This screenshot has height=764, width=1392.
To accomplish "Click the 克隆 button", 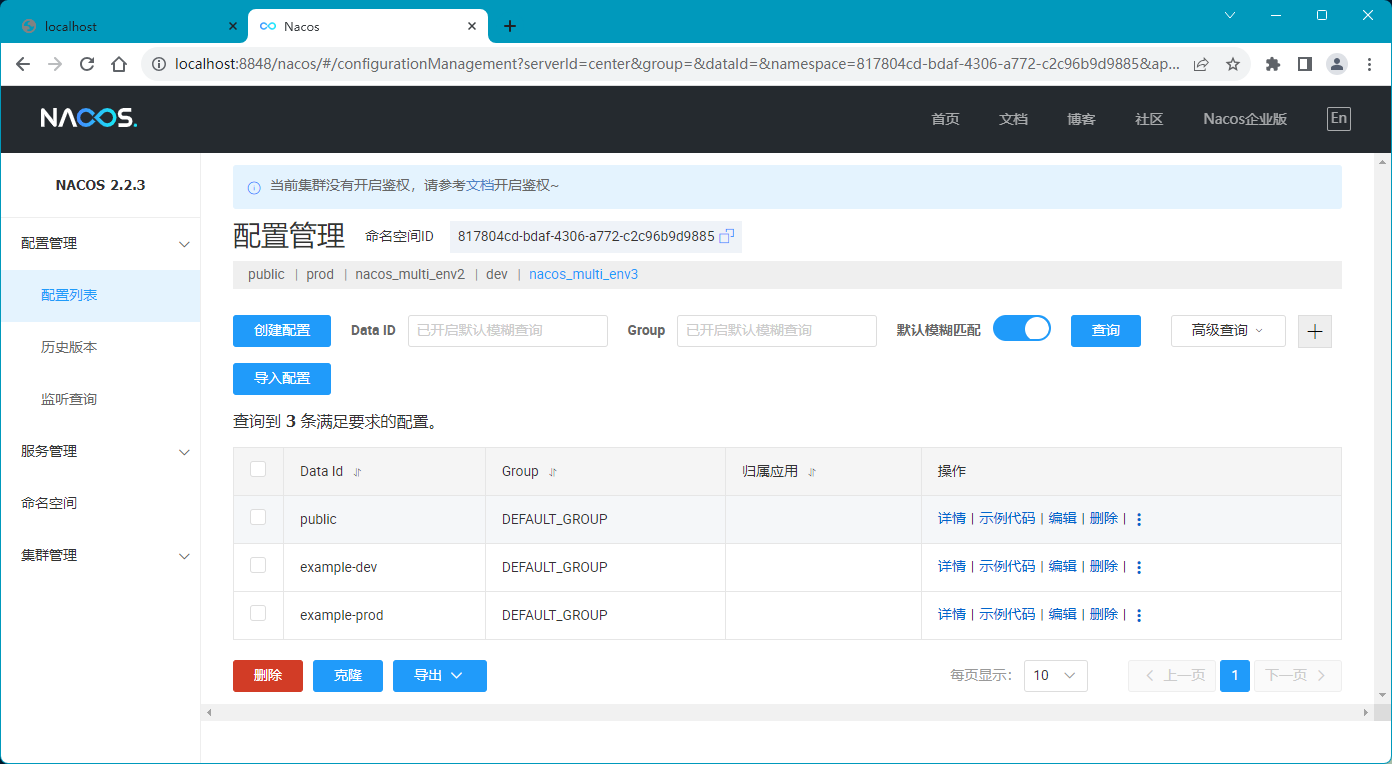I will click(348, 676).
